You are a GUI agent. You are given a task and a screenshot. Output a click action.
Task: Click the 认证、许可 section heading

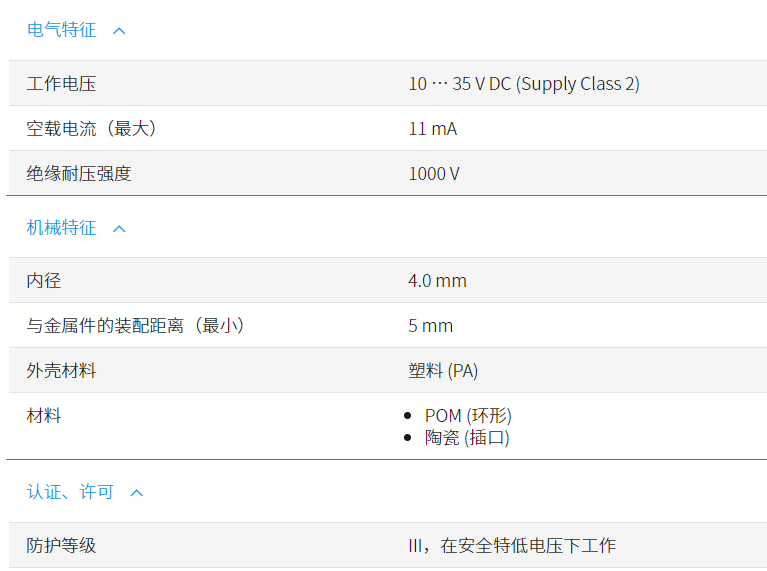(70, 492)
